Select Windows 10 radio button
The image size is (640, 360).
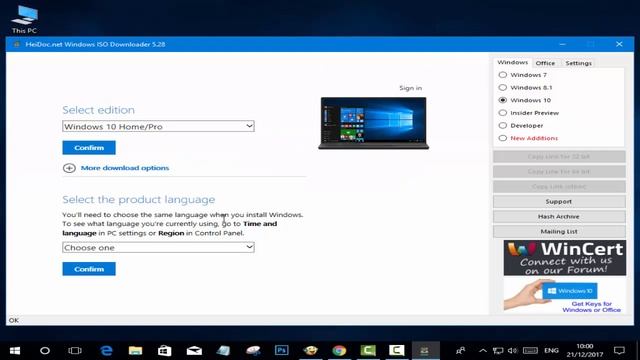point(503,100)
